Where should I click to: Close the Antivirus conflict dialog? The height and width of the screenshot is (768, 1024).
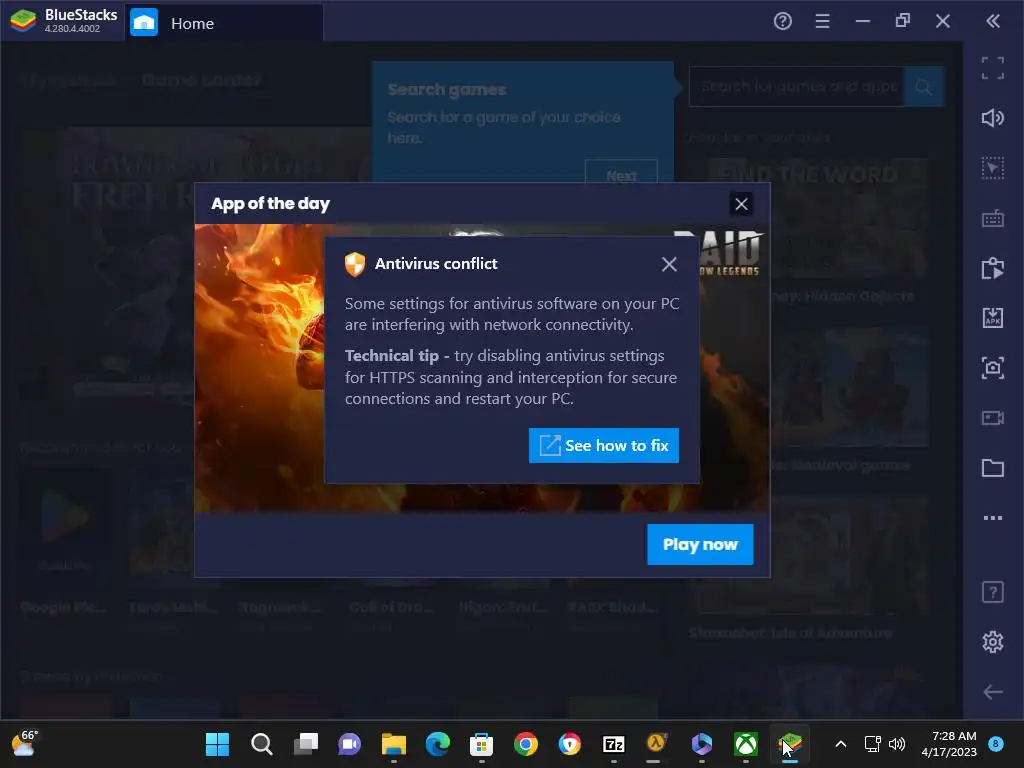click(669, 264)
